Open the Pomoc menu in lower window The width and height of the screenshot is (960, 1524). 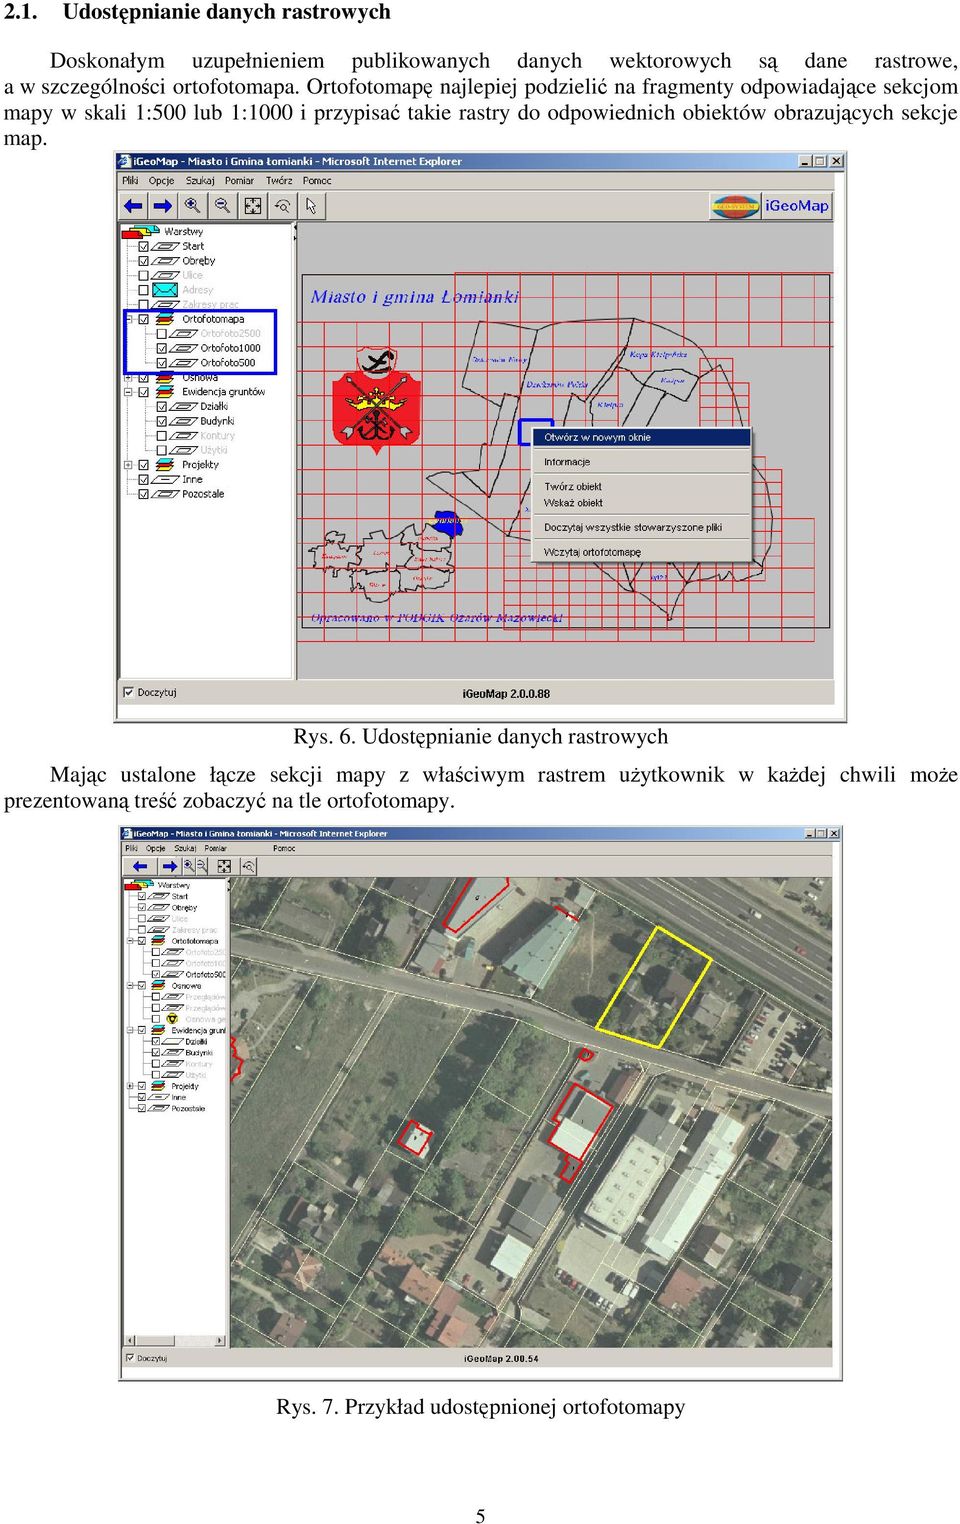click(284, 848)
